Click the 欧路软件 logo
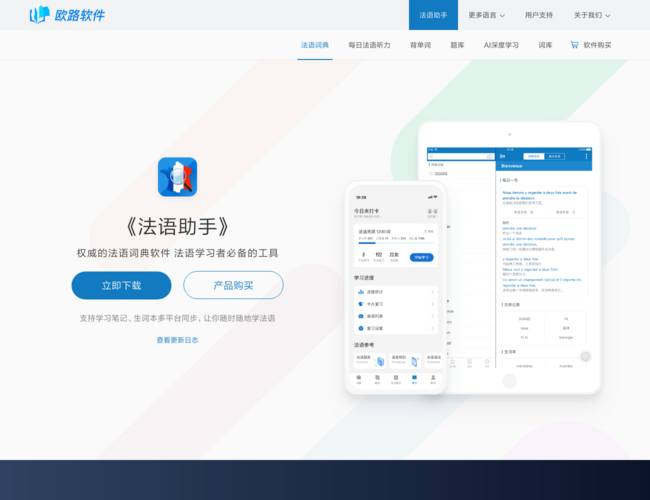The width and height of the screenshot is (650, 500). pos(67,15)
